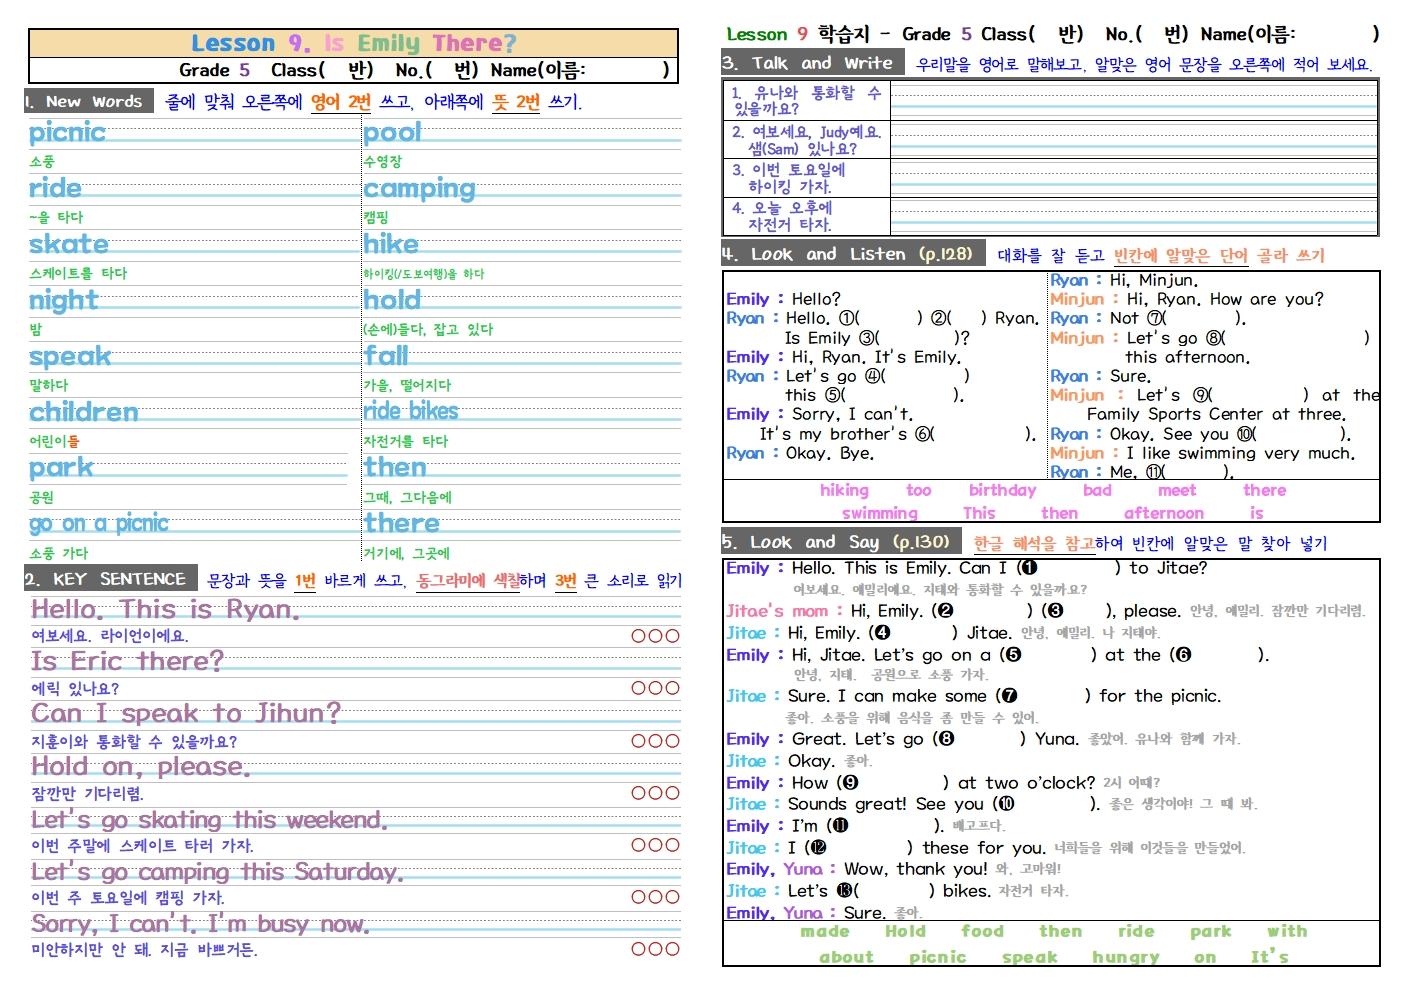The image size is (1403, 992).
Task: Click the writing lines beside '4. 오늘 오후에 자전거 타자.'
Action: click(x=1134, y=216)
